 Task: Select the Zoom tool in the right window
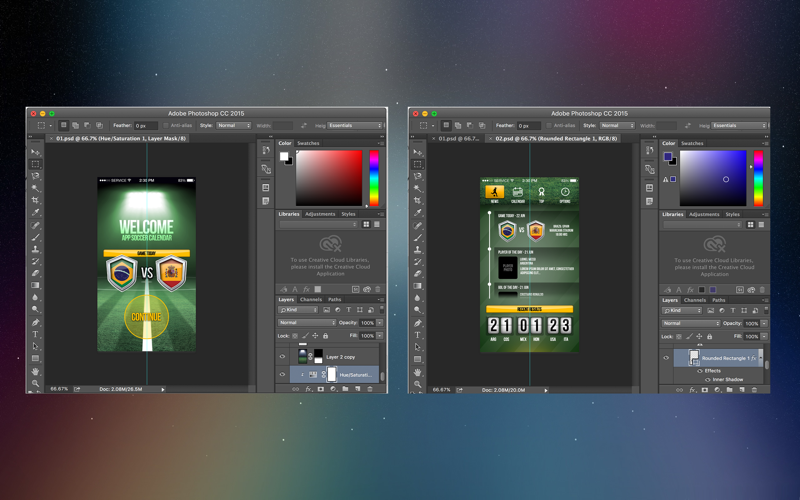point(418,384)
